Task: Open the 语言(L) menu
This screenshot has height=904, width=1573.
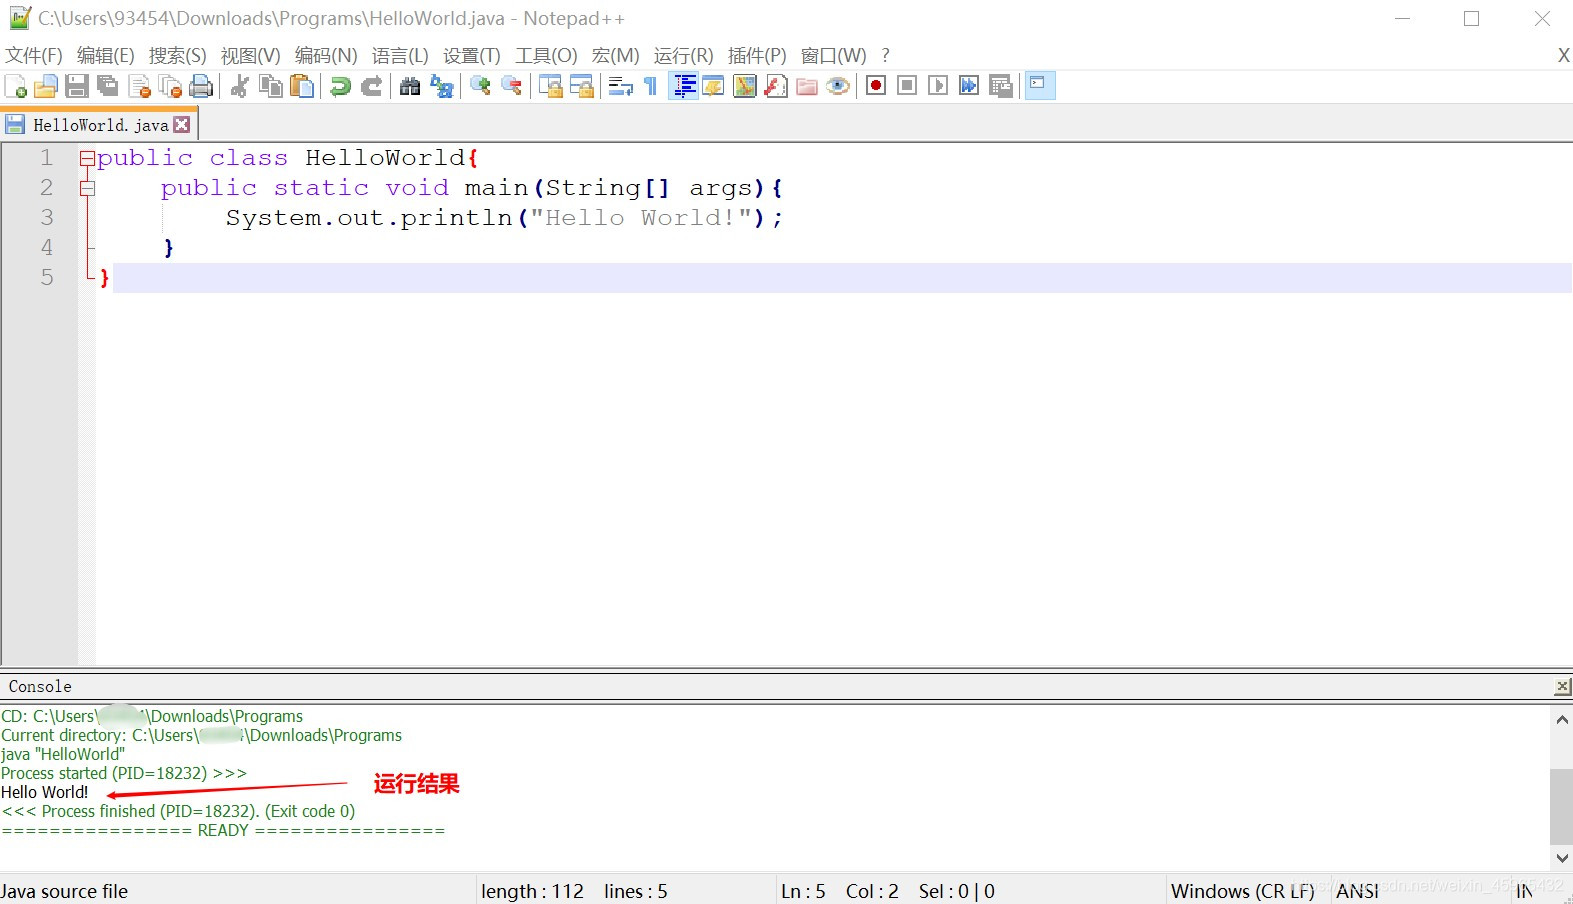Action: [399, 55]
